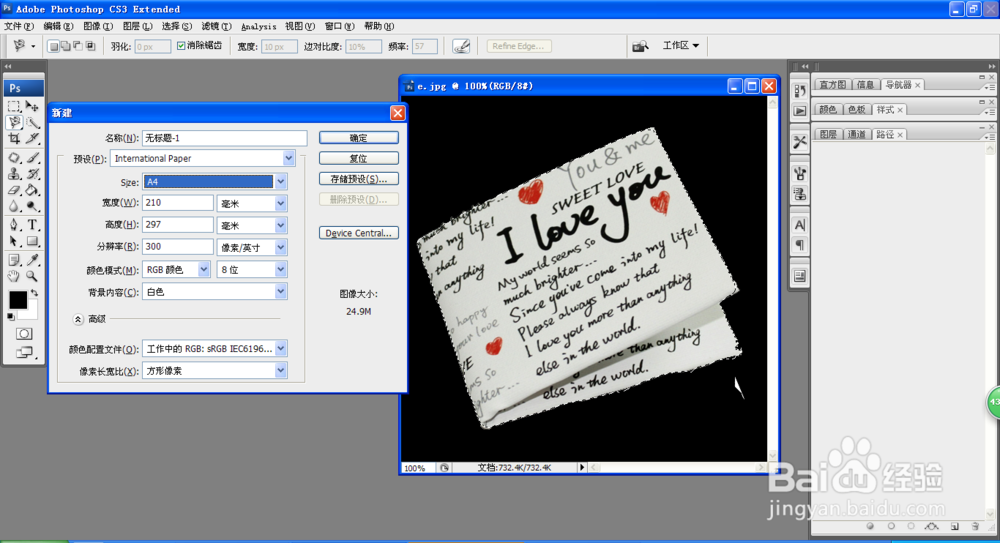
Task: Select the Type tool
Action: [32, 225]
